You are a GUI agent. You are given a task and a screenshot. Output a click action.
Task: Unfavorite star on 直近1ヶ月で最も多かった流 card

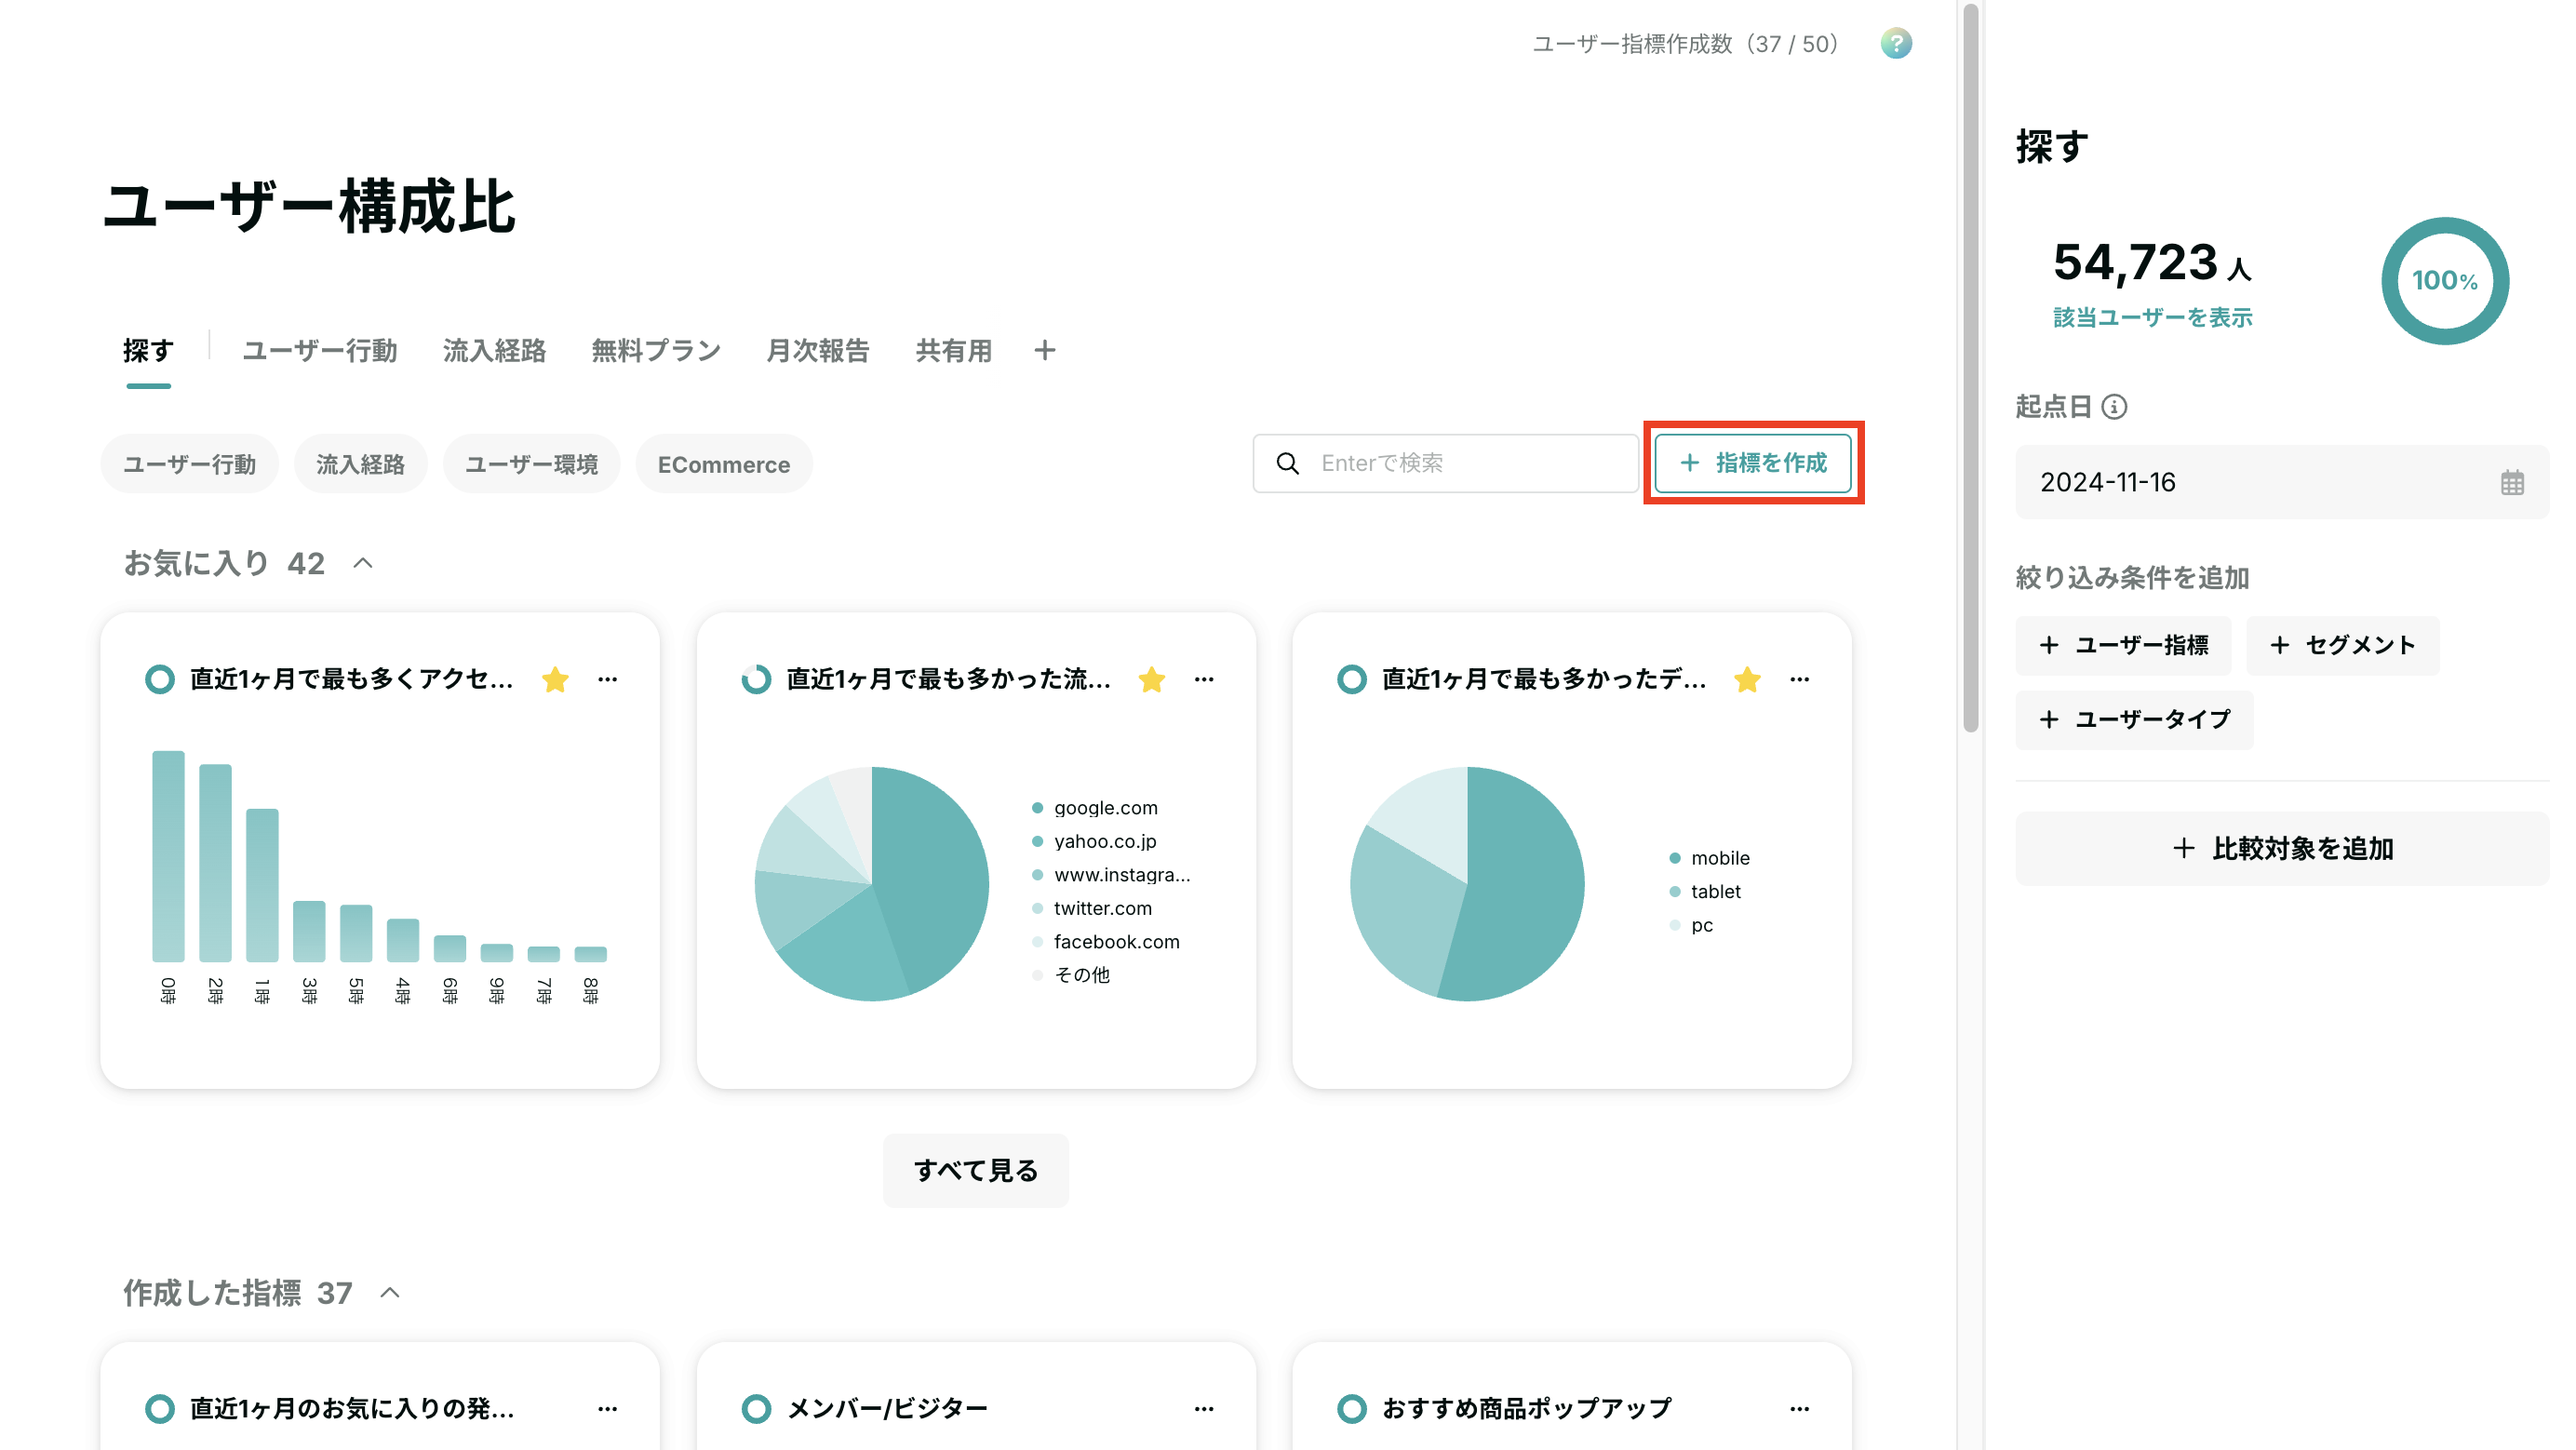[1151, 679]
